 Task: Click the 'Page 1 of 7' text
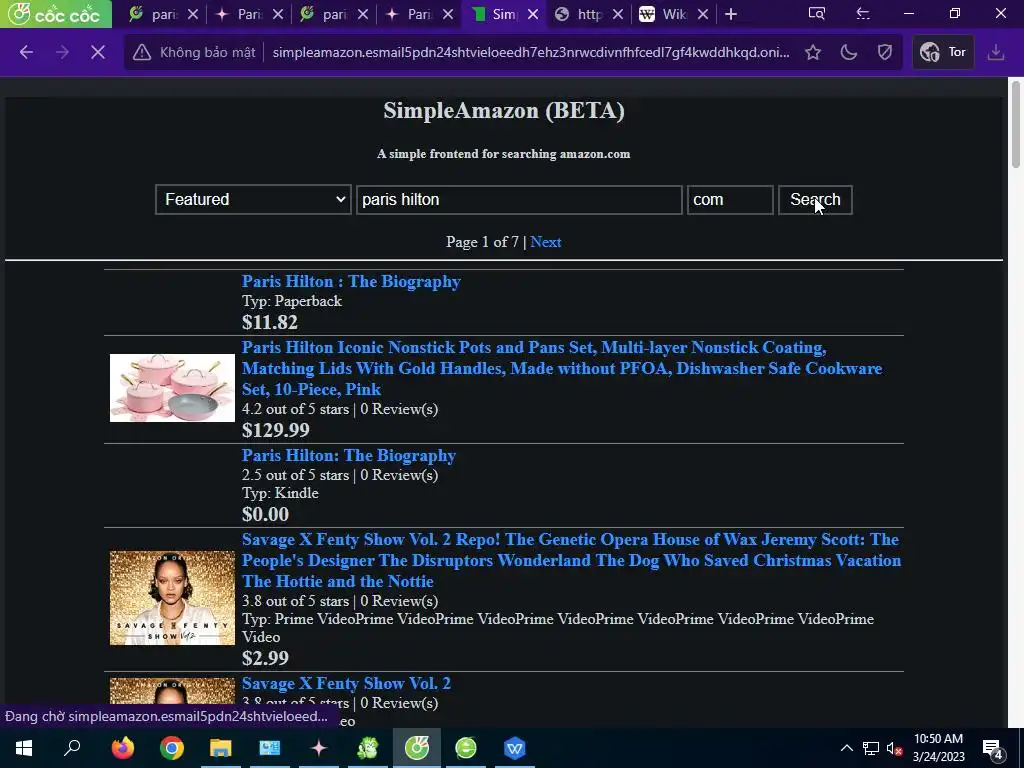point(482,242)
